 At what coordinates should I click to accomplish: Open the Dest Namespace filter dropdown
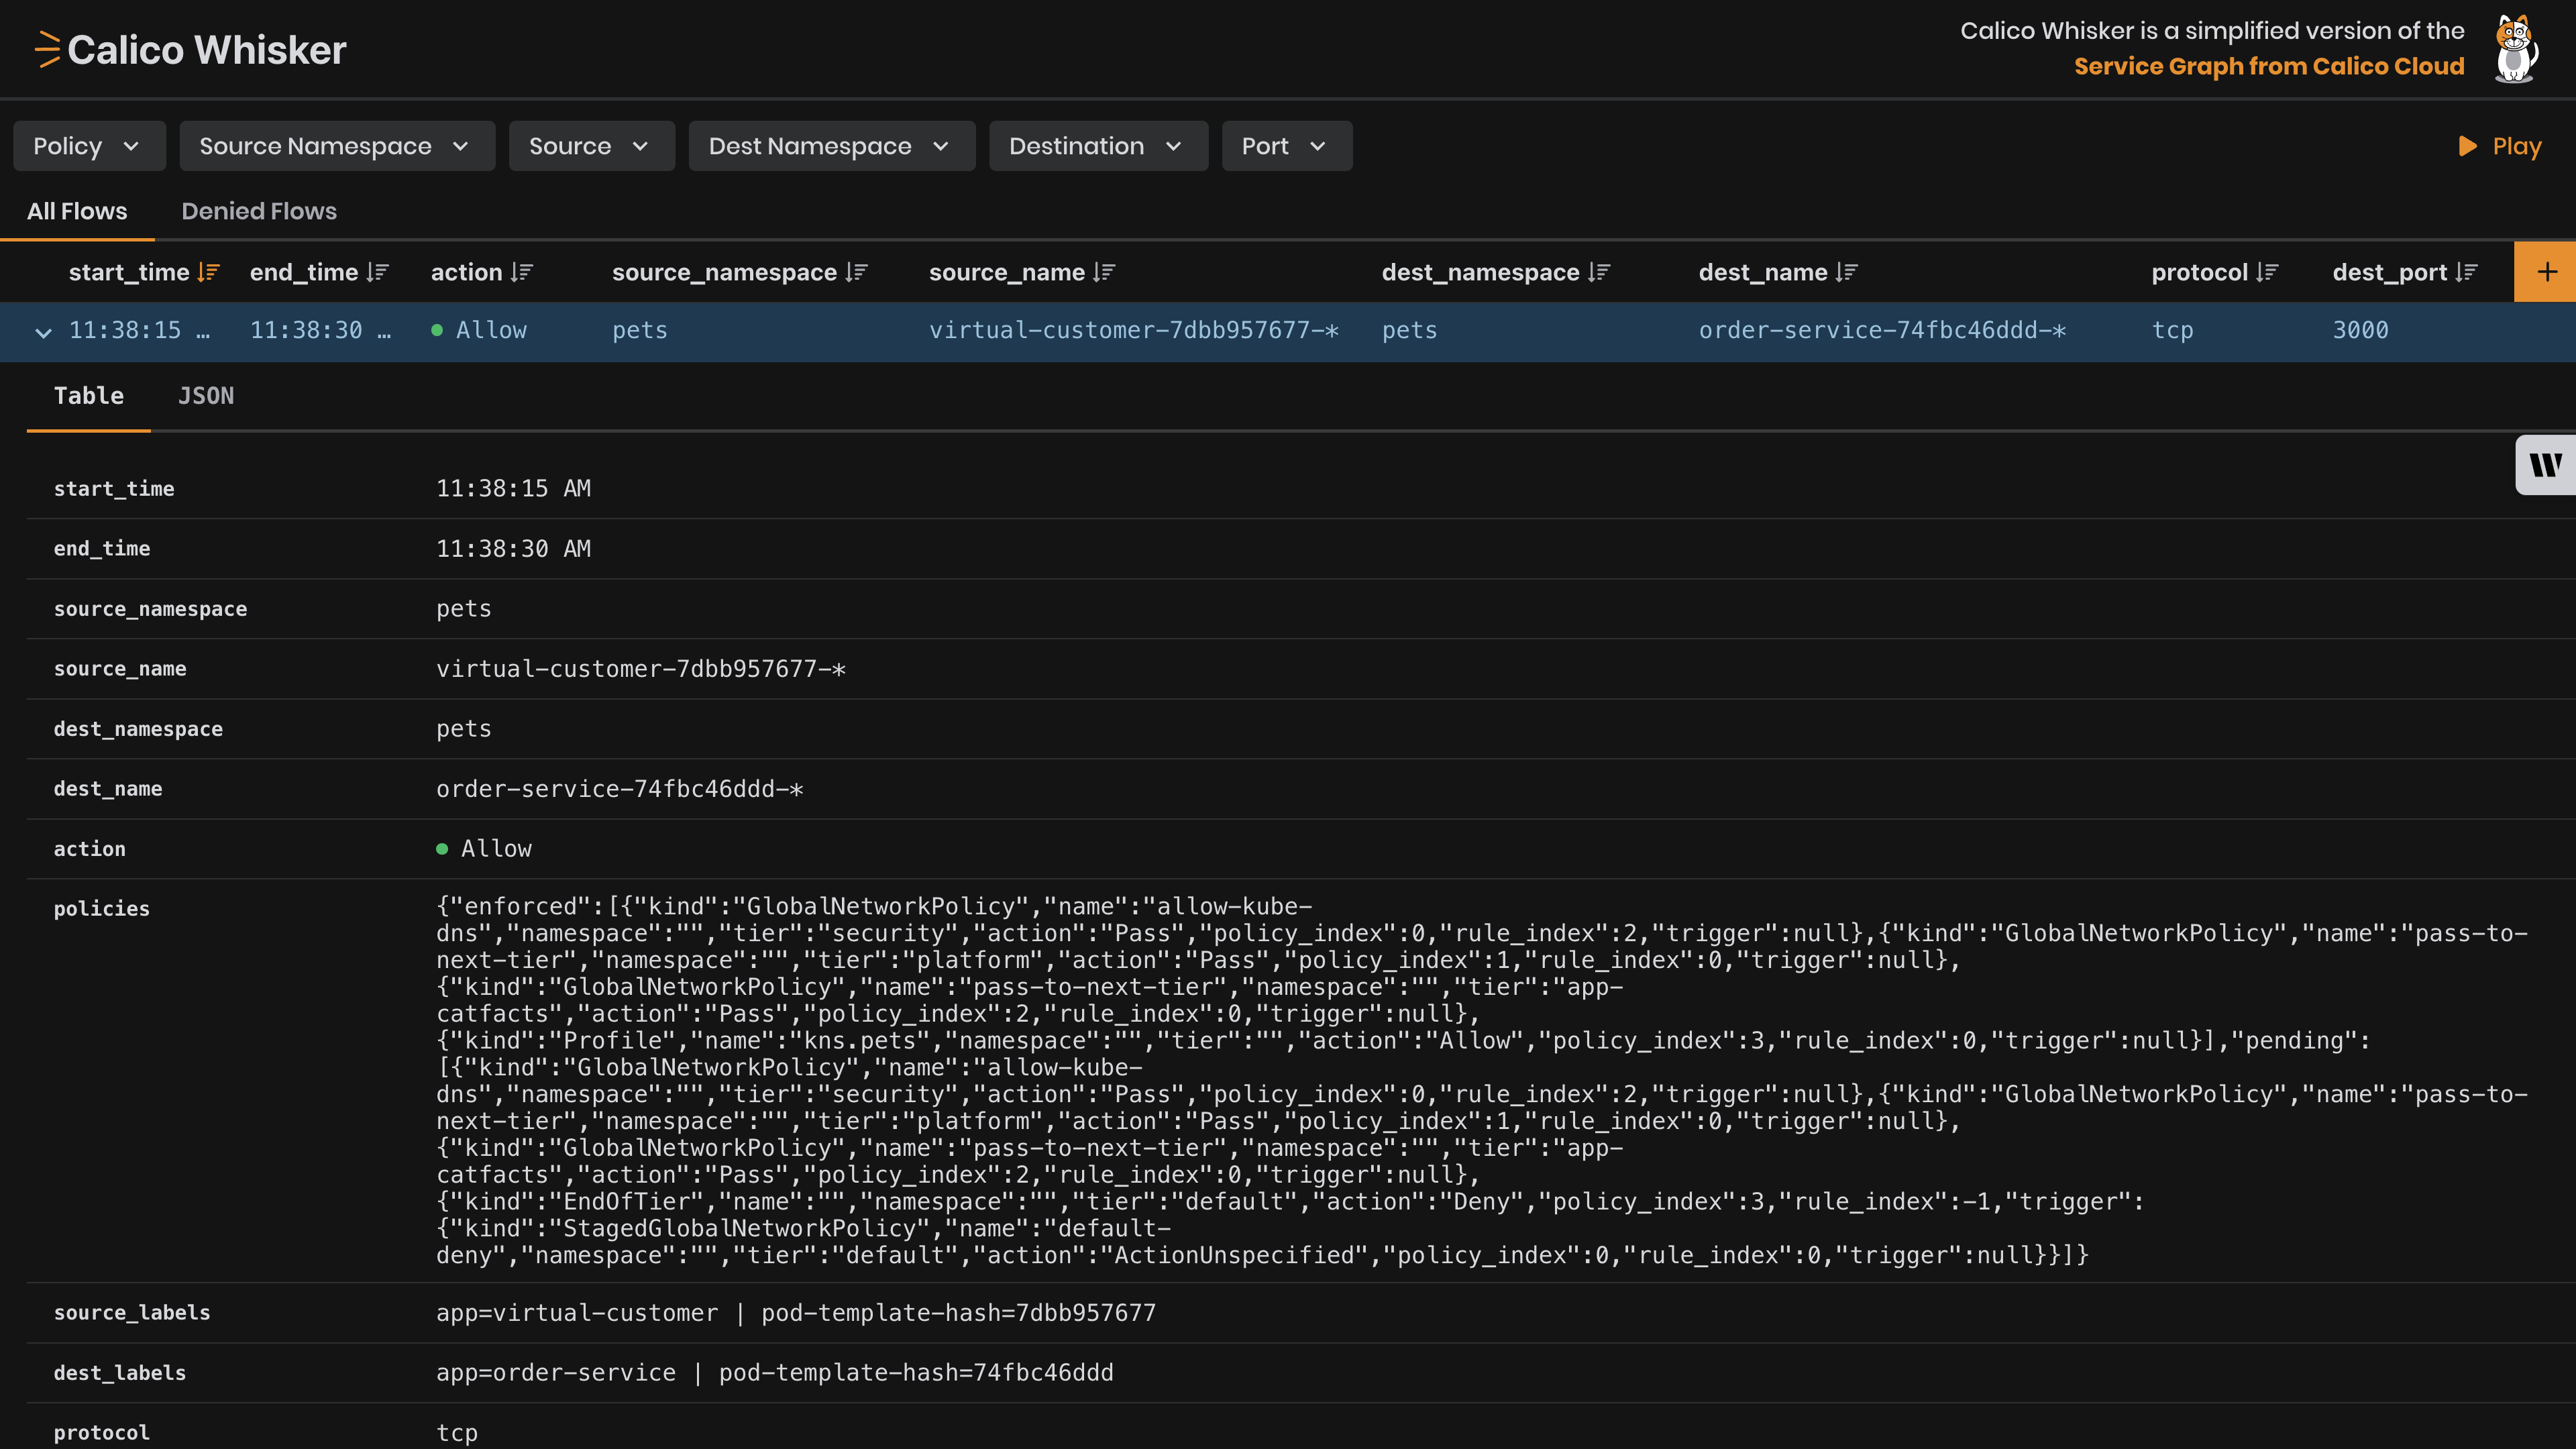[832, 146]
